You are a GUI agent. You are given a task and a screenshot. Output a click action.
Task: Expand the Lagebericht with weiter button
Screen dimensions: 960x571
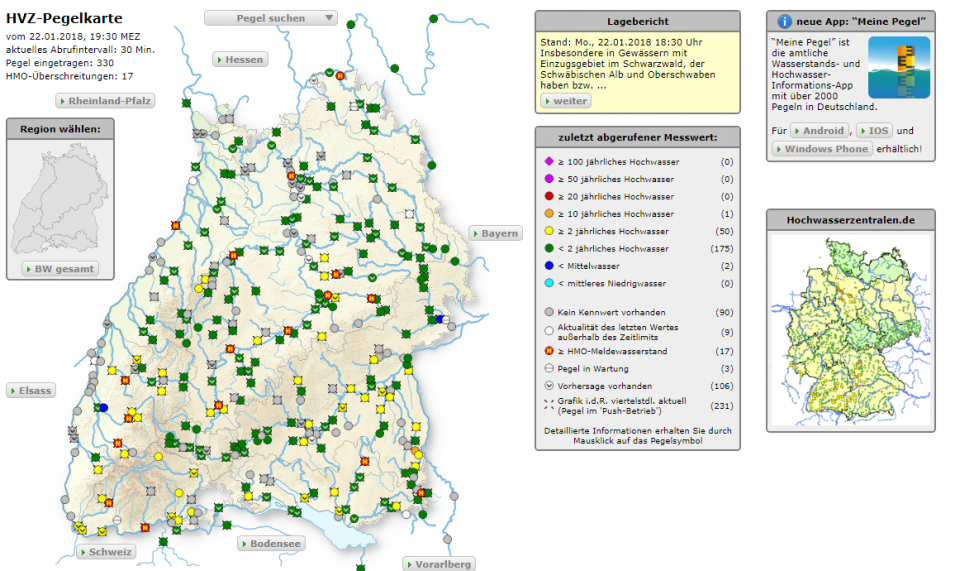566,101
